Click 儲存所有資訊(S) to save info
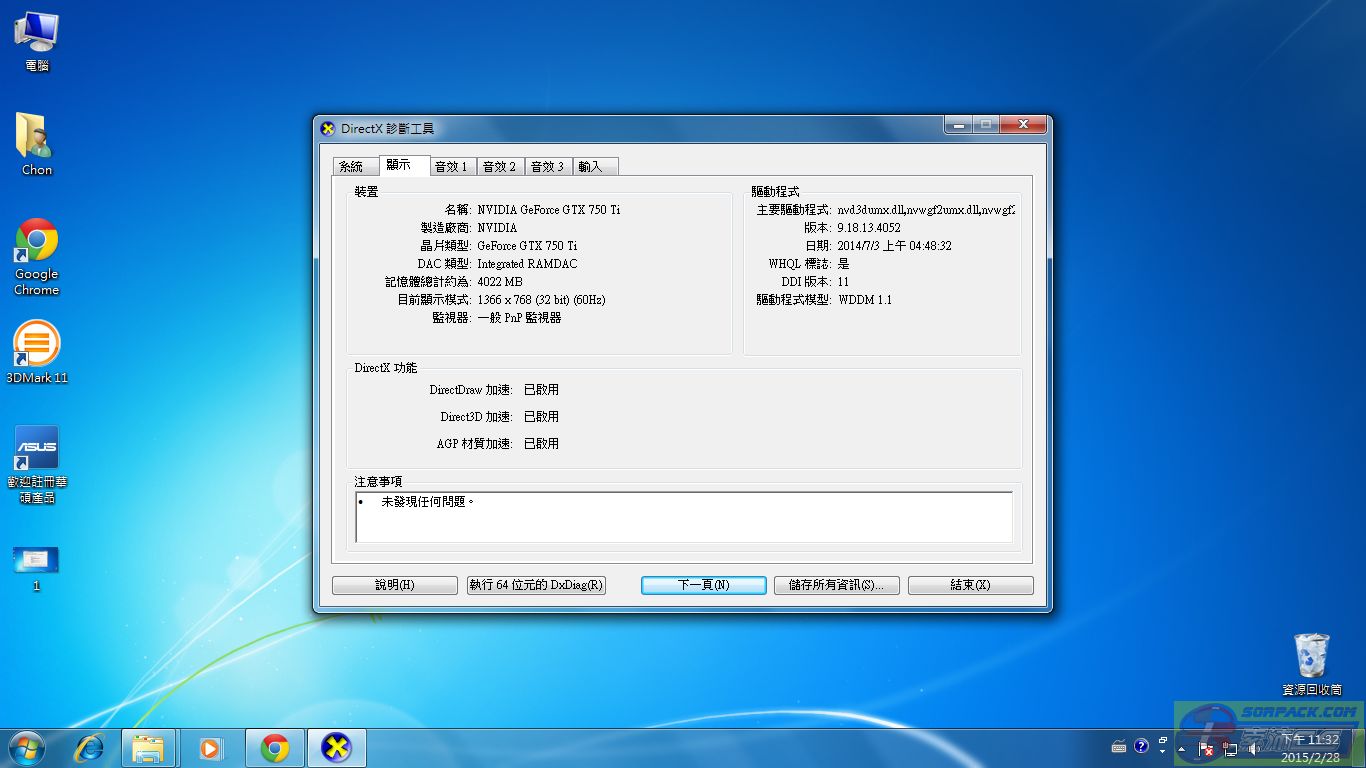1366x768 pixels. [x=836, y=585]
